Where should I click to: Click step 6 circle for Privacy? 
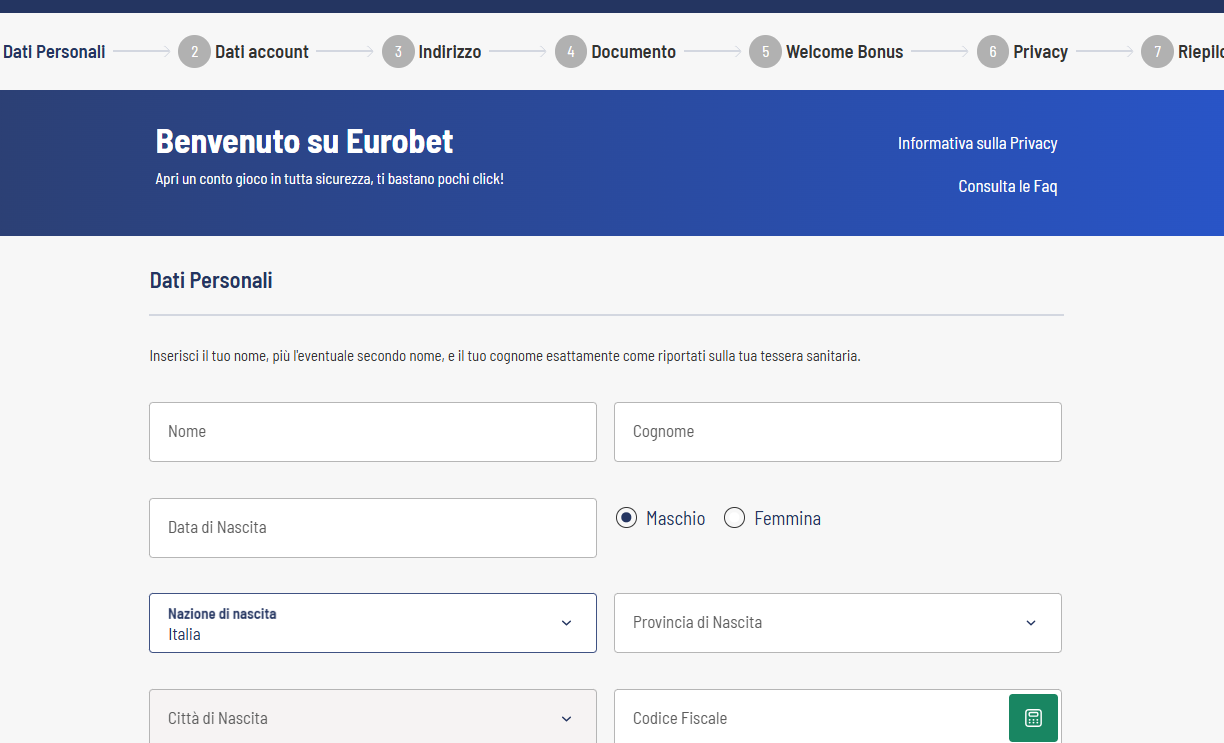point(993,52)
